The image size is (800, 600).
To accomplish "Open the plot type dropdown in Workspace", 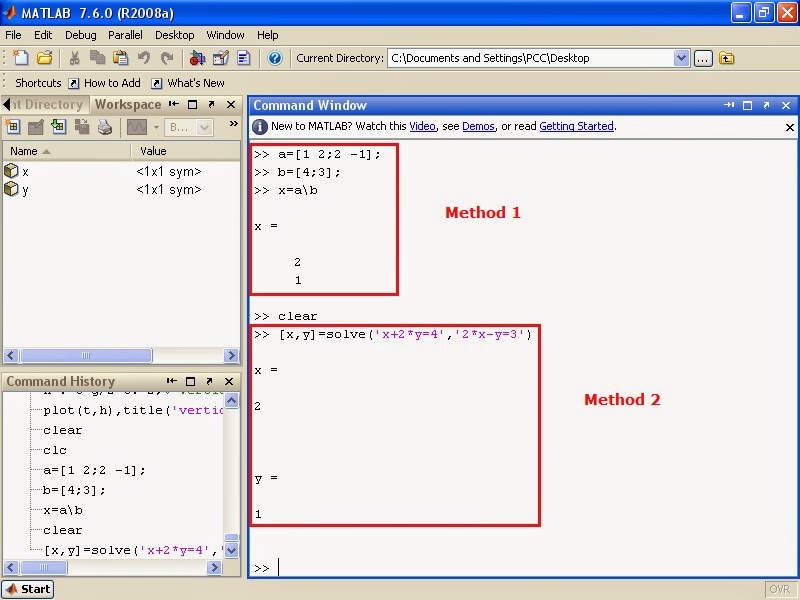I will (155, 129).
